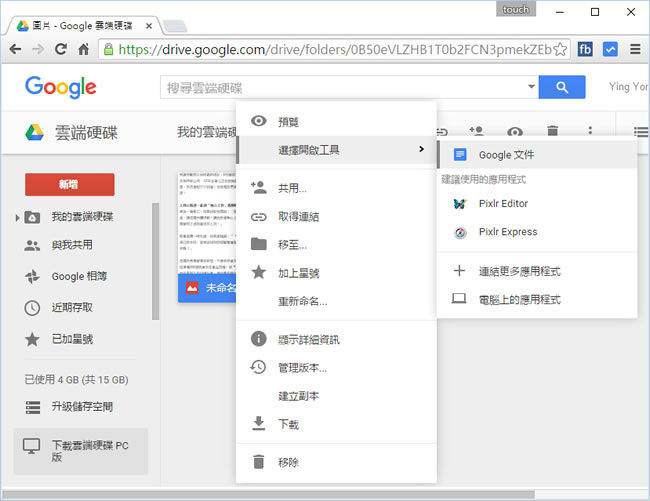Expand search options dropdown arrow
Image resolution: width=650 pixels, height=501 pixels.
coord(531,87)
